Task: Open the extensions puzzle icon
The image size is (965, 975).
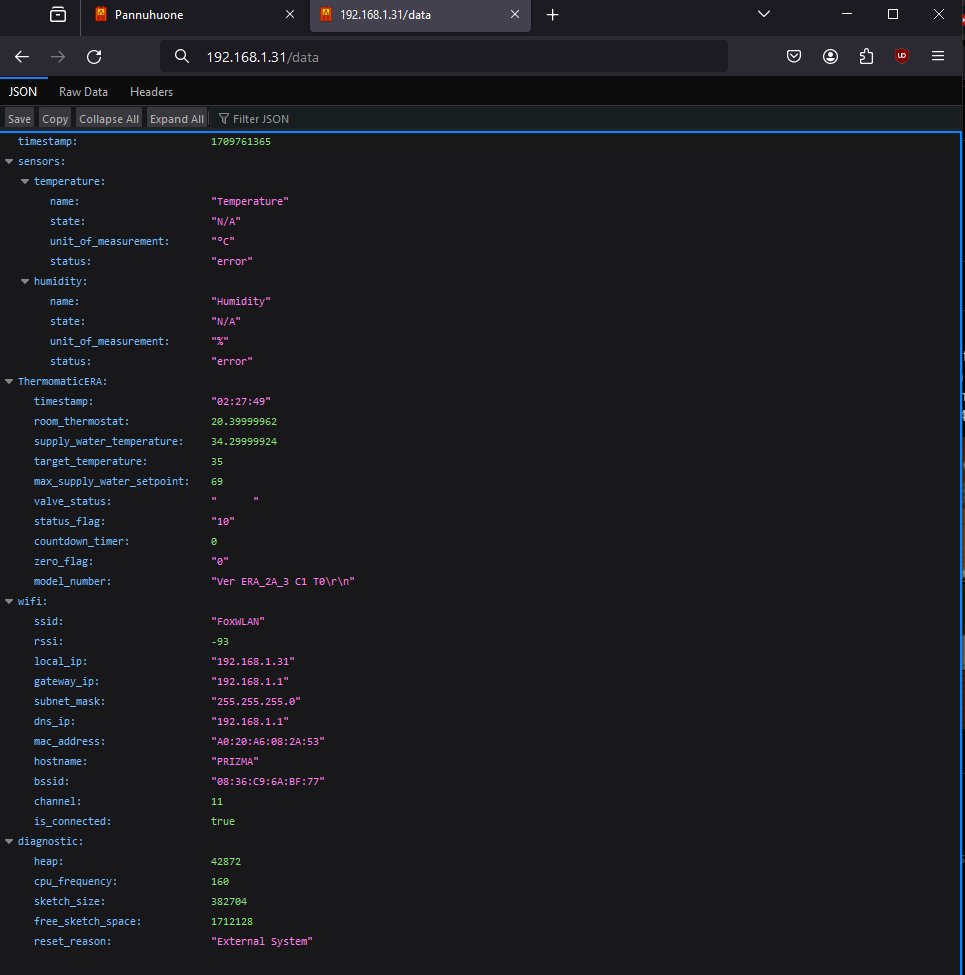Action: [x=866, y=57]
